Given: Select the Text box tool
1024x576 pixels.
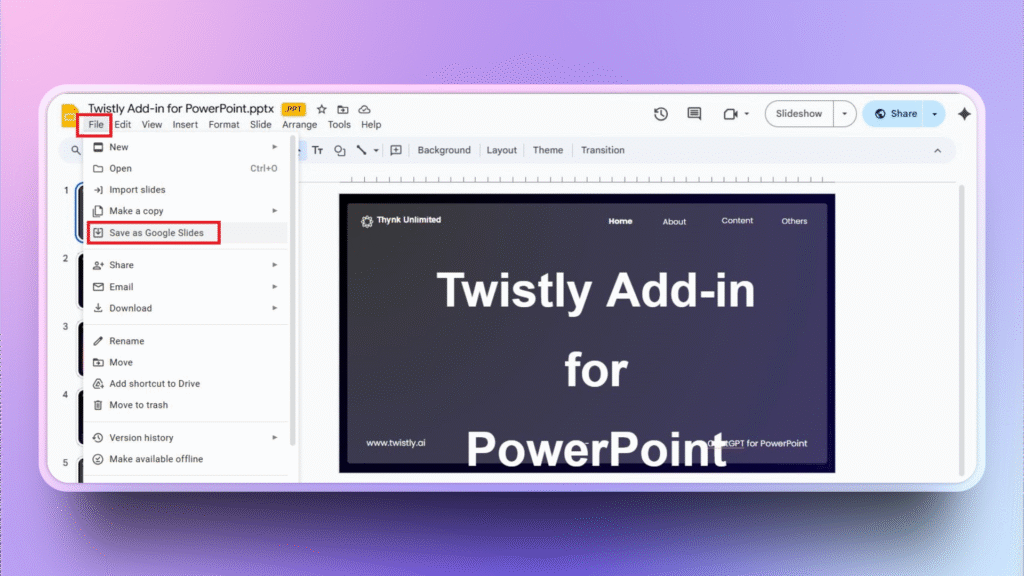Looking at the screenshot, I should coord(317,150).
